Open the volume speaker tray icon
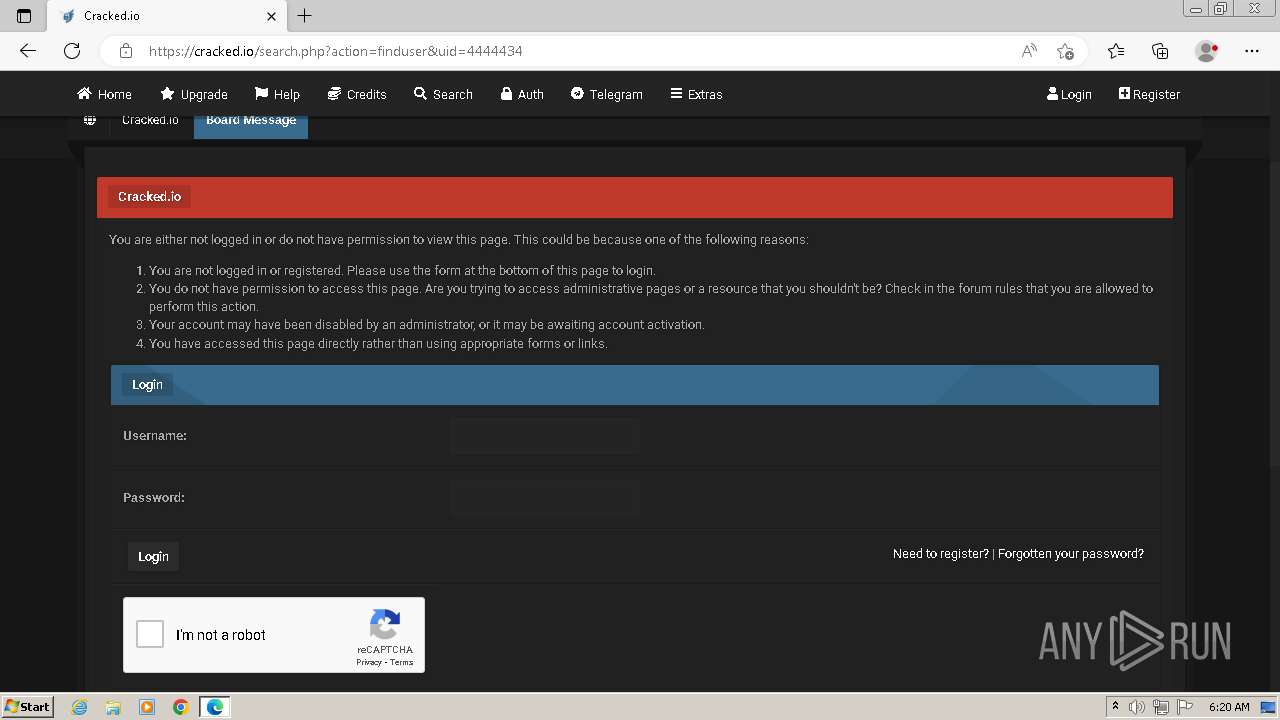The height and width of the screenshot is (720, 1280). tap(1137, 707)
